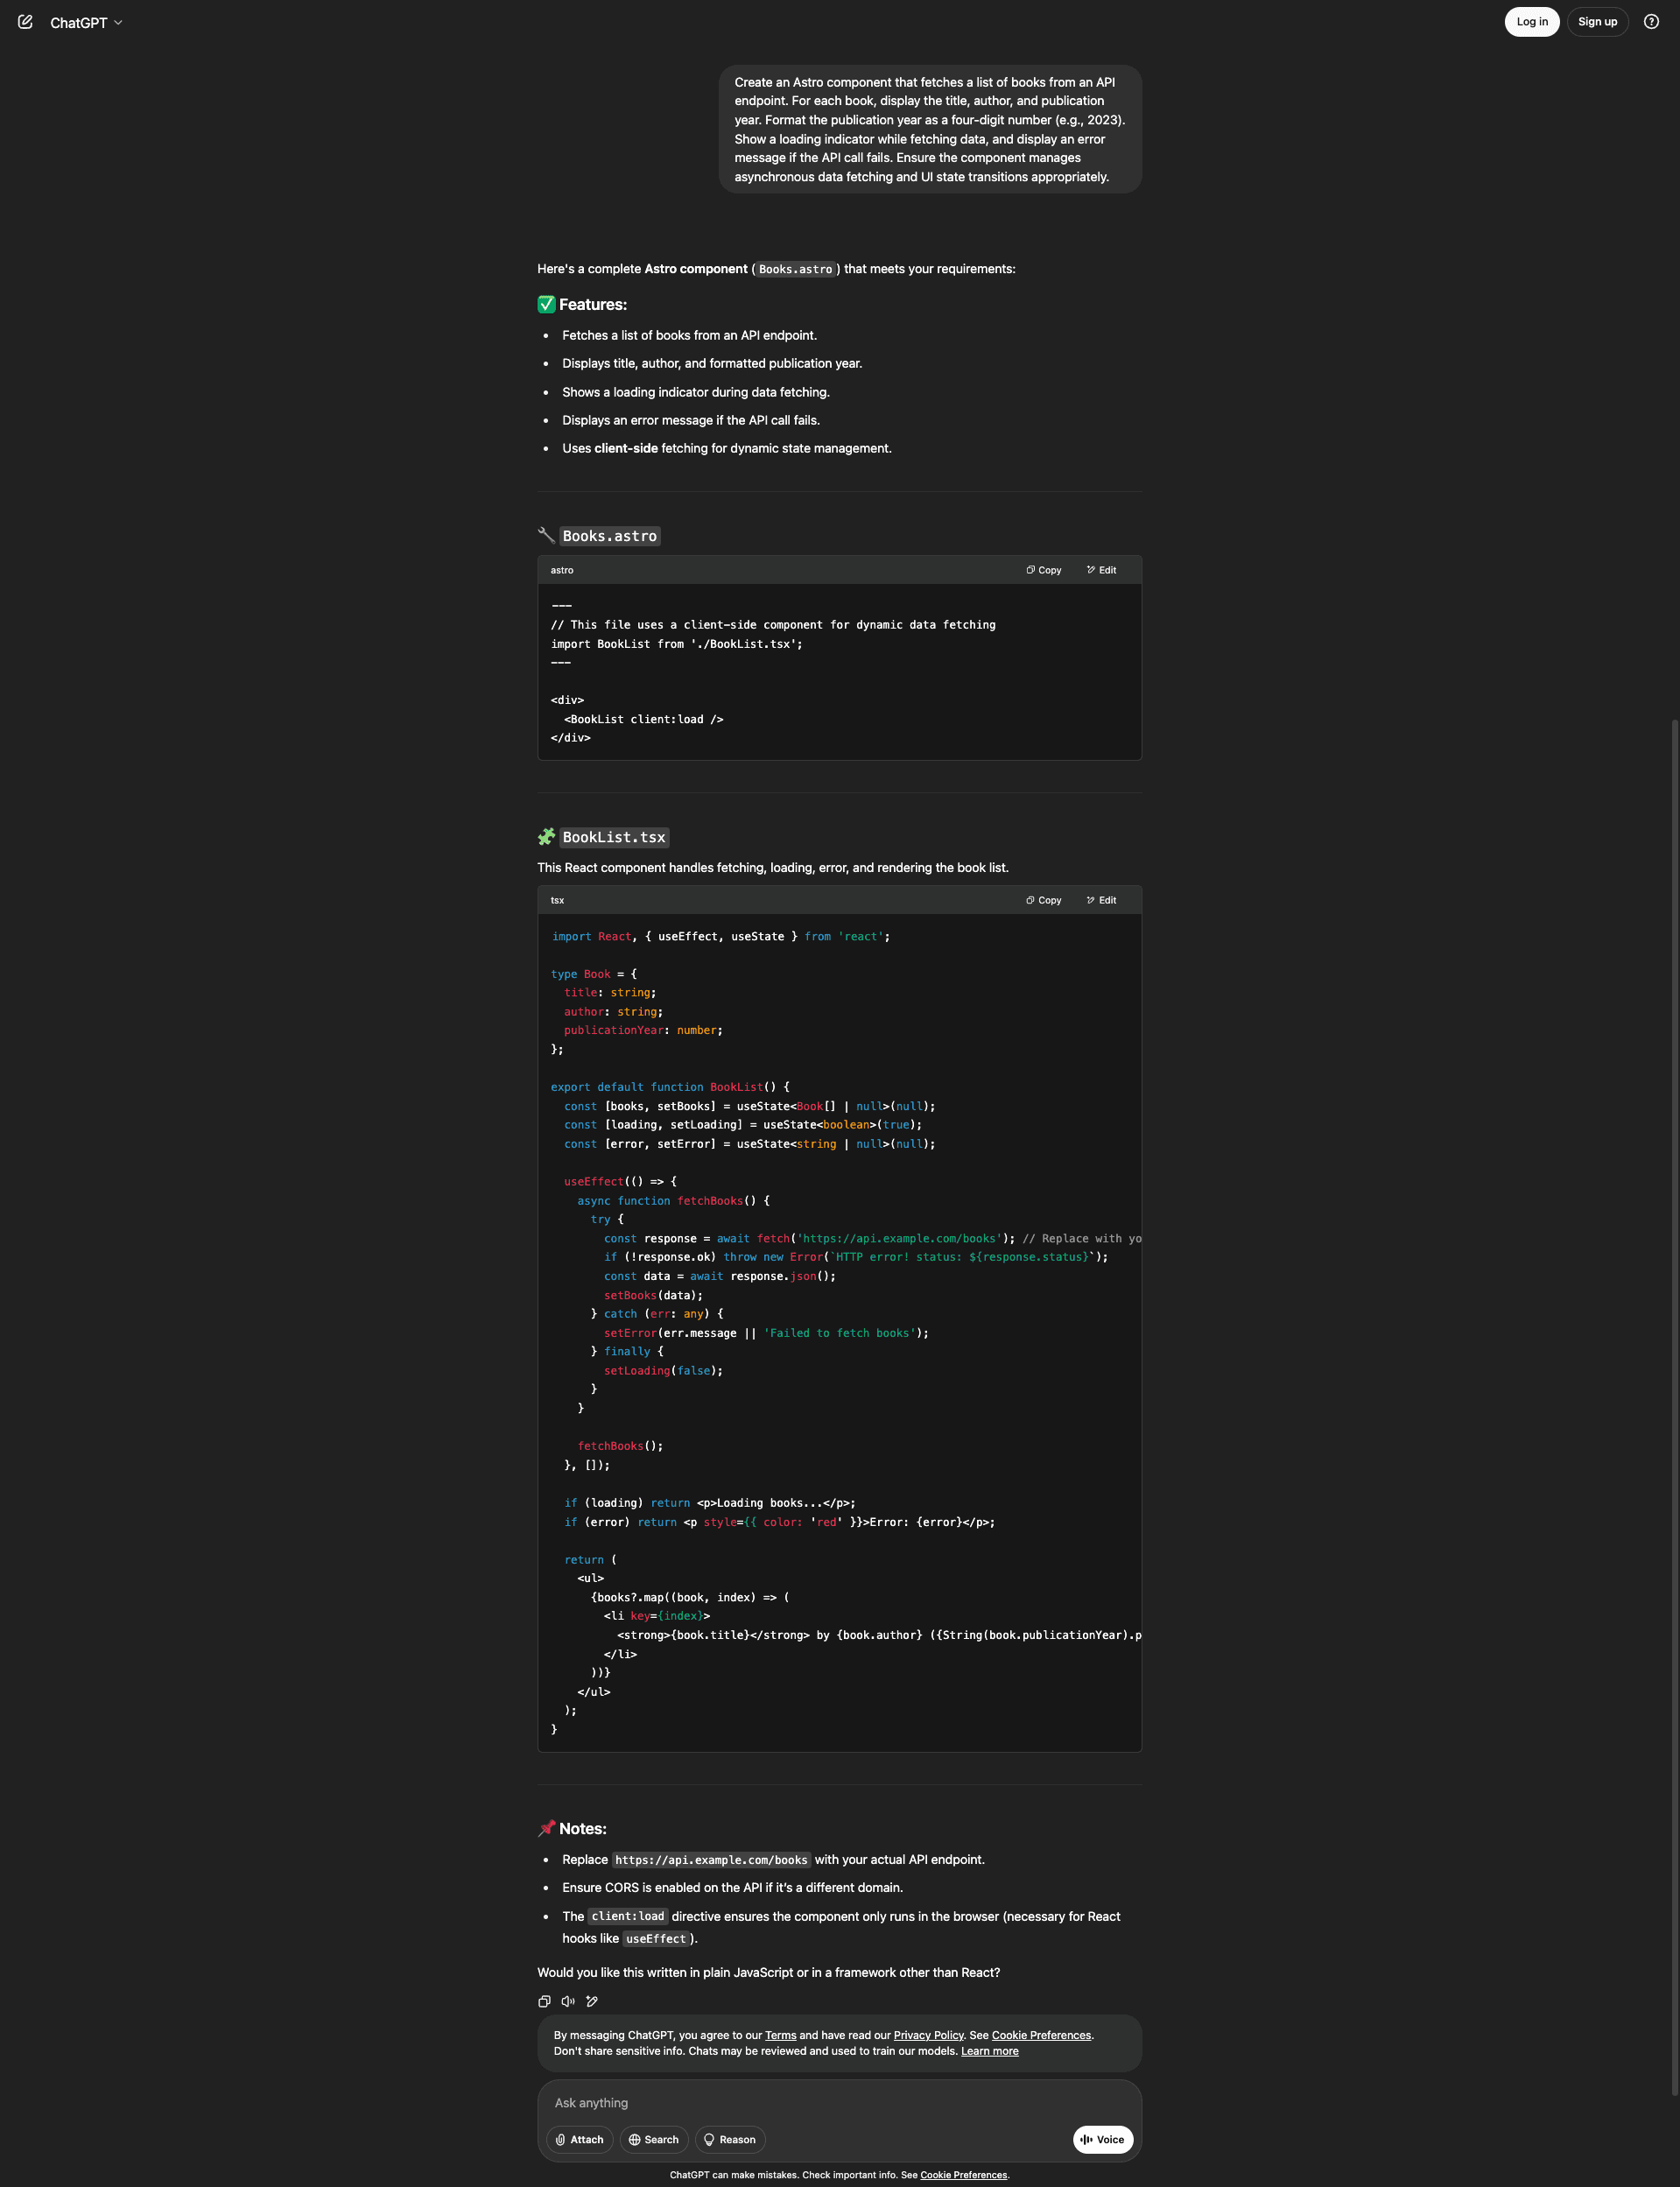1680x2187 pixels.
Task: Enable the Search mode
Action: tap(654, 2139)
